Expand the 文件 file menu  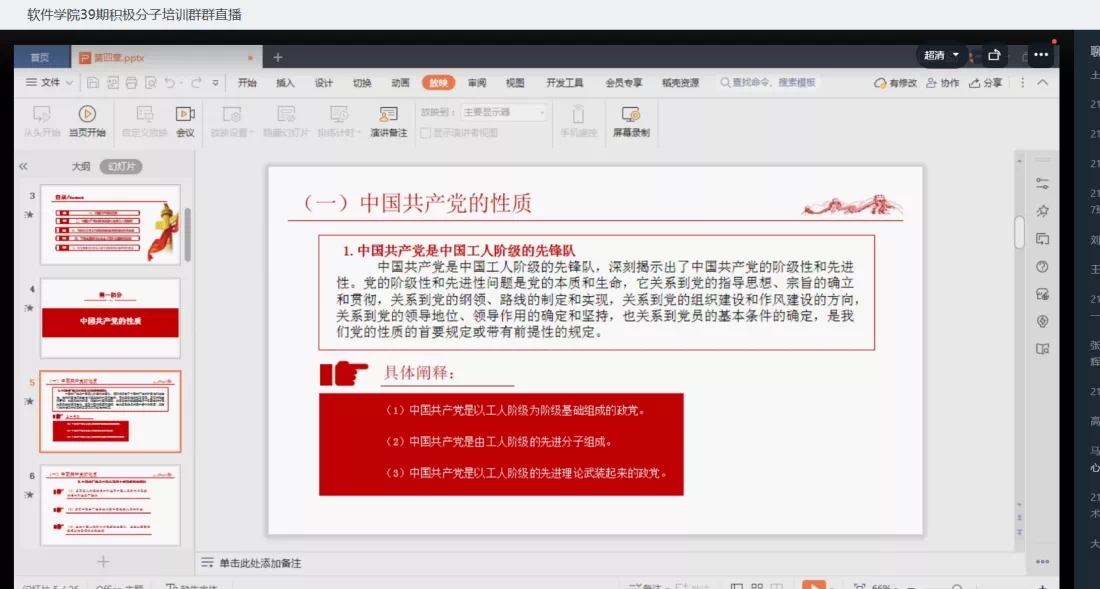tap(50, 83)
